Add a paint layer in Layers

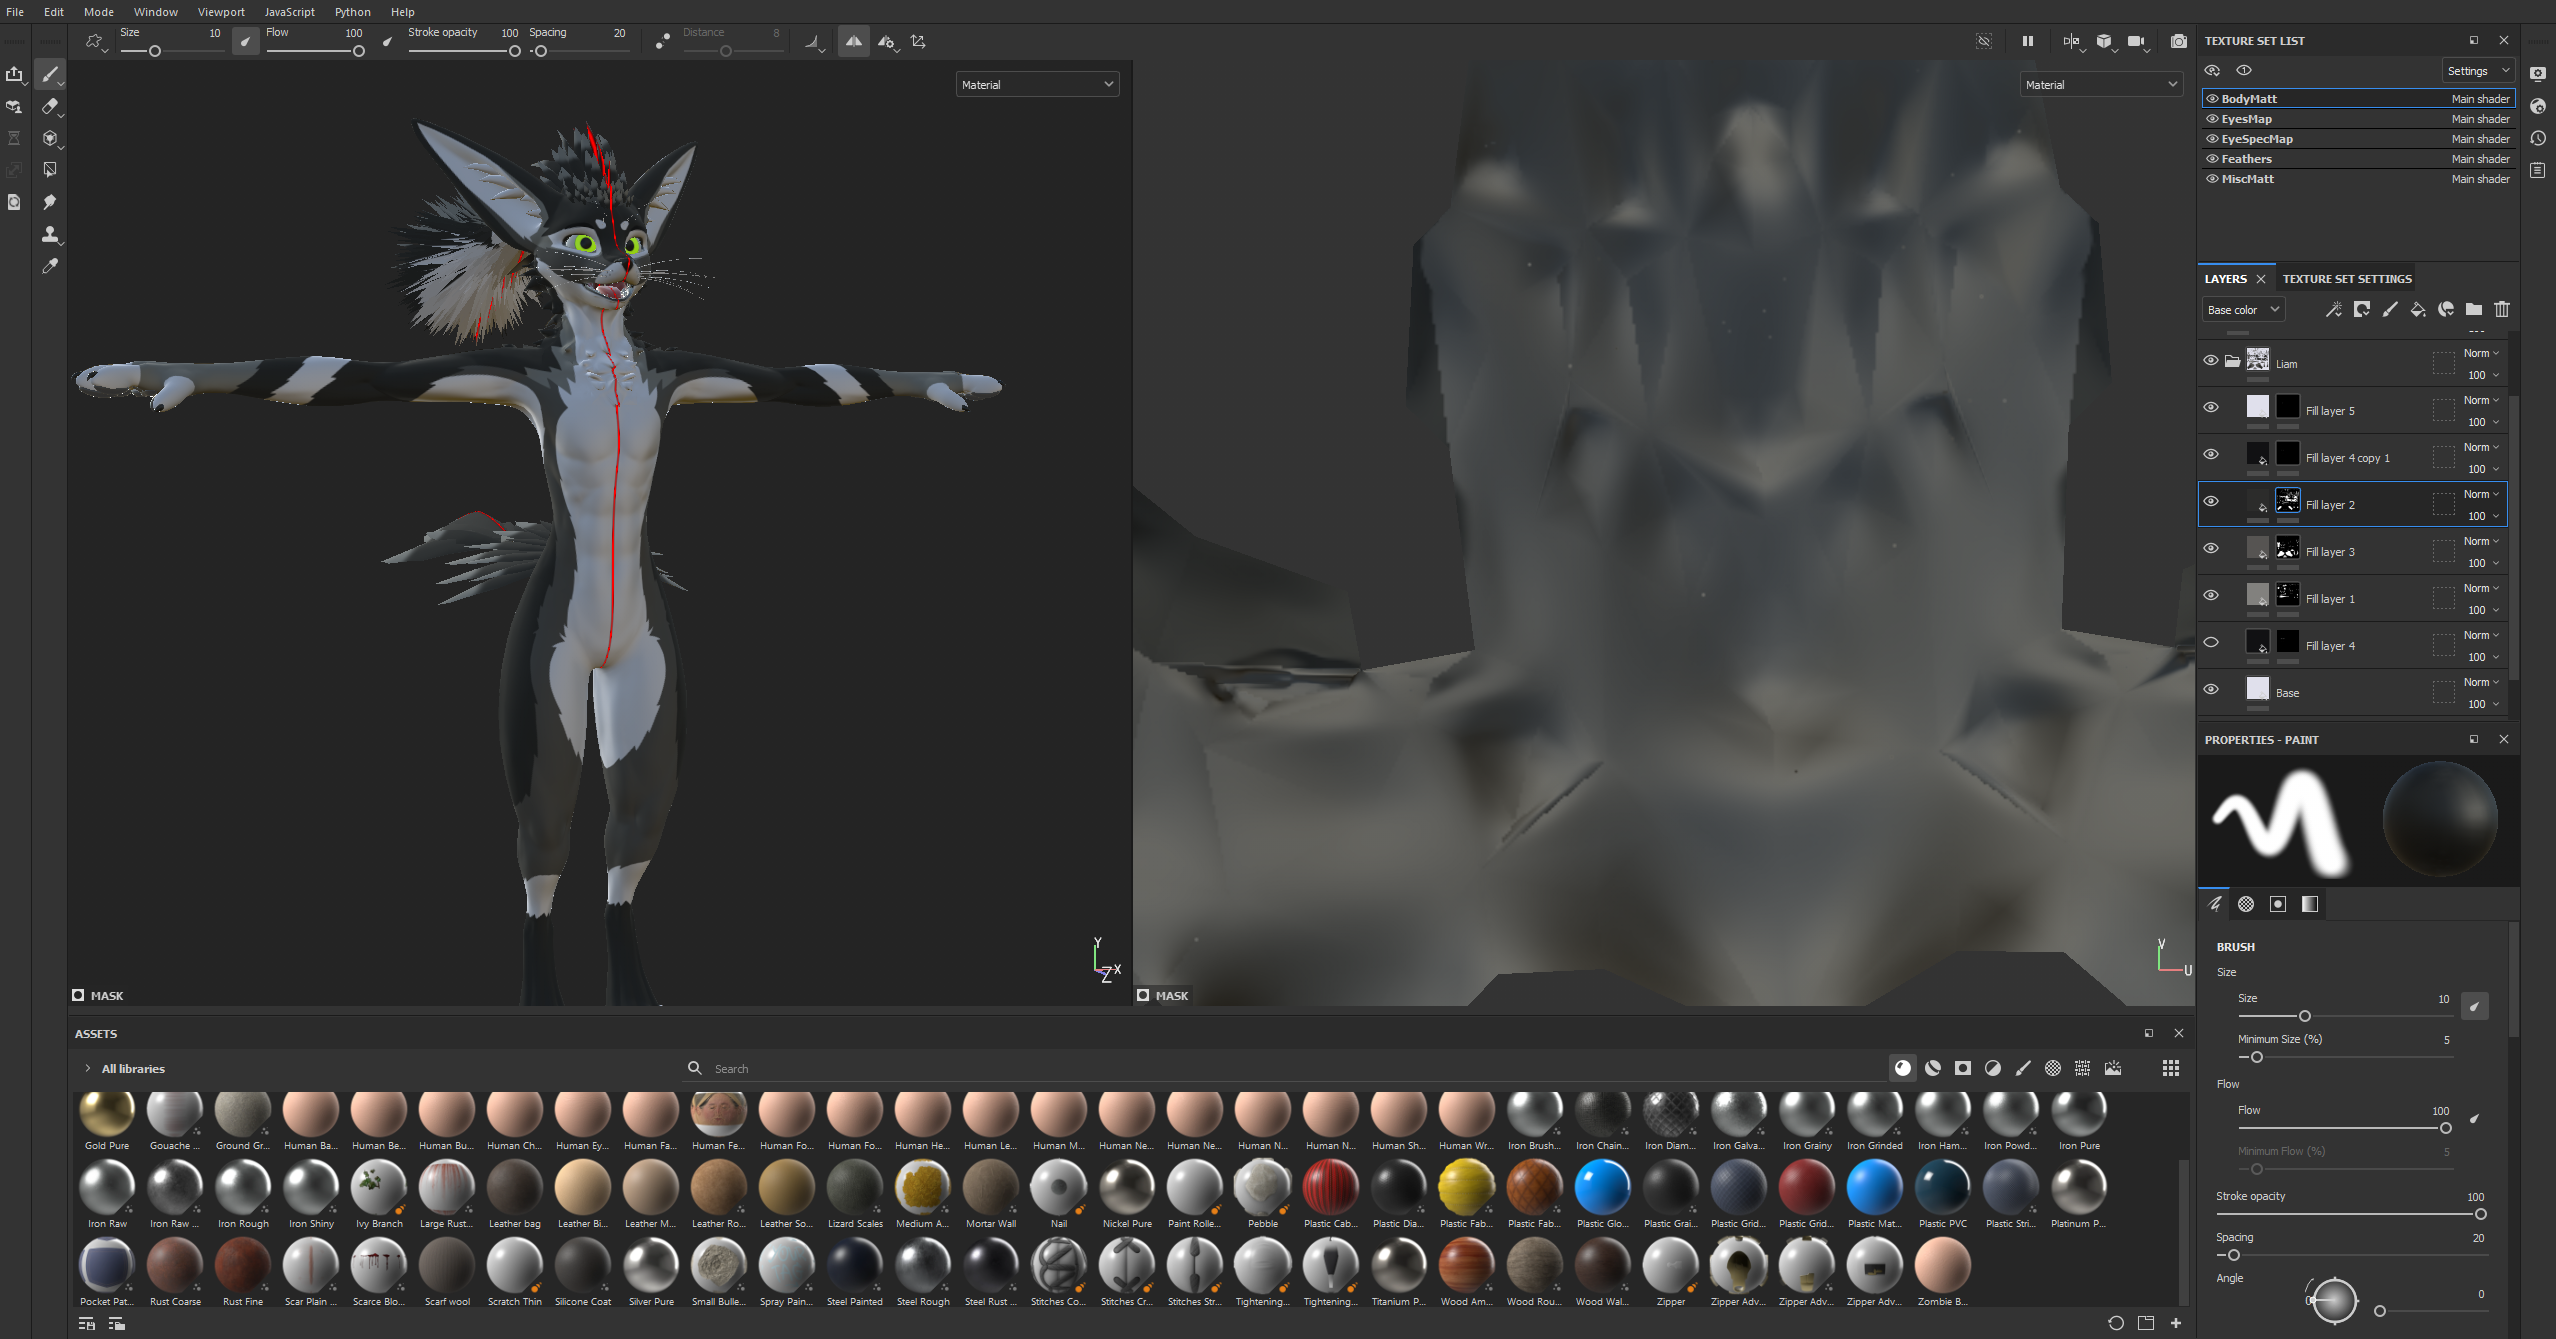coord(2390,309)
